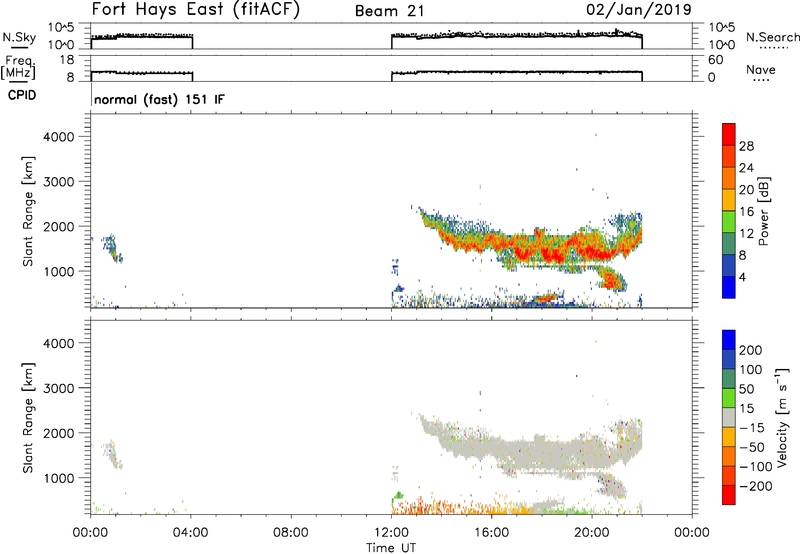
Task: Click the '04:00' time axis tick
Action: tap(191, 533)
